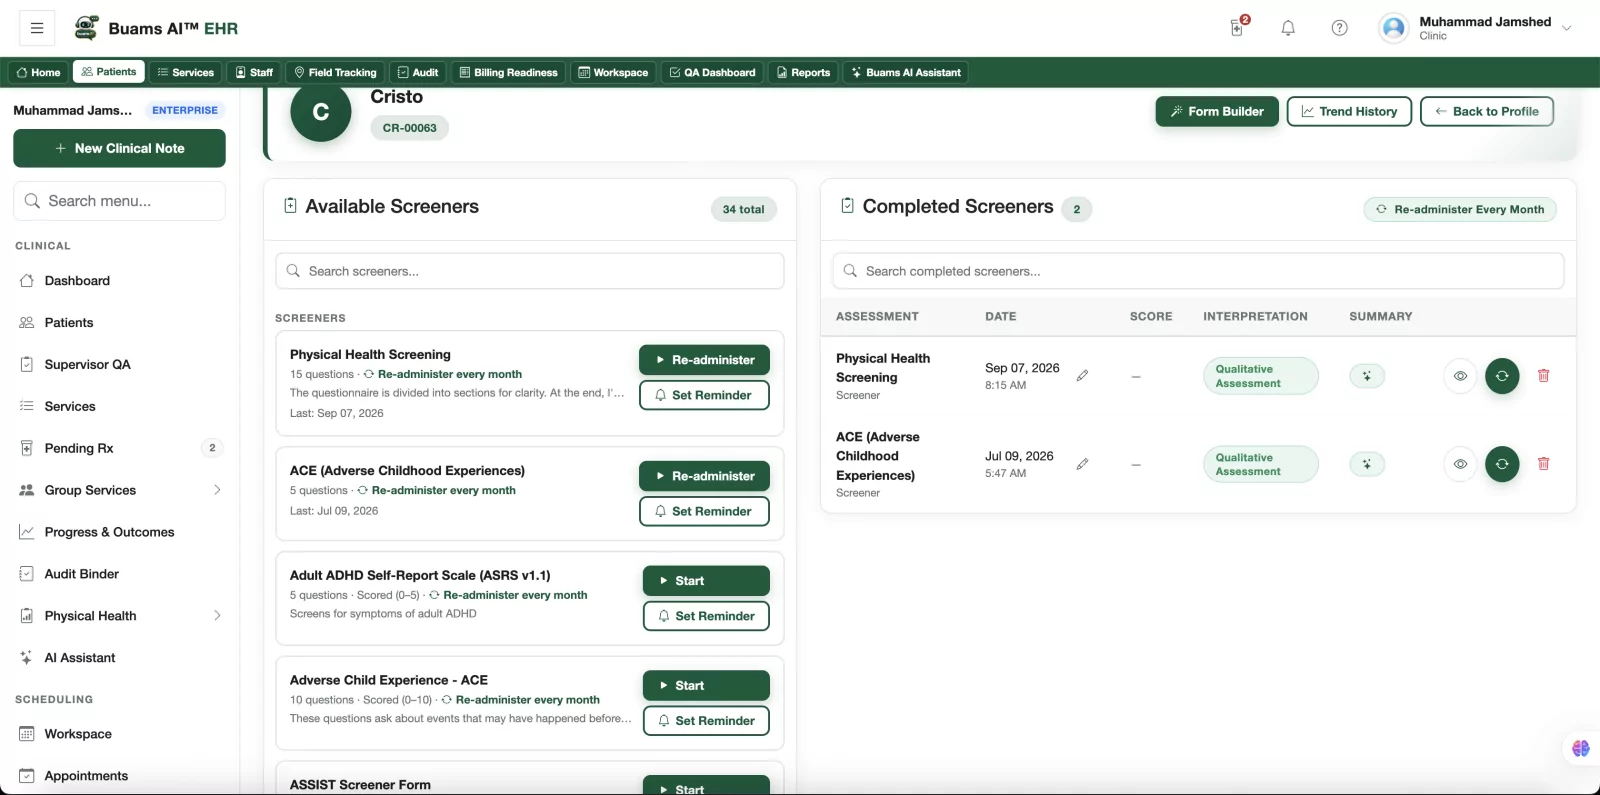The width and height of the screenshot is (1600, 795).
Task: Delete the completed ACE screener entry
Action: (x=1544, y=464)
